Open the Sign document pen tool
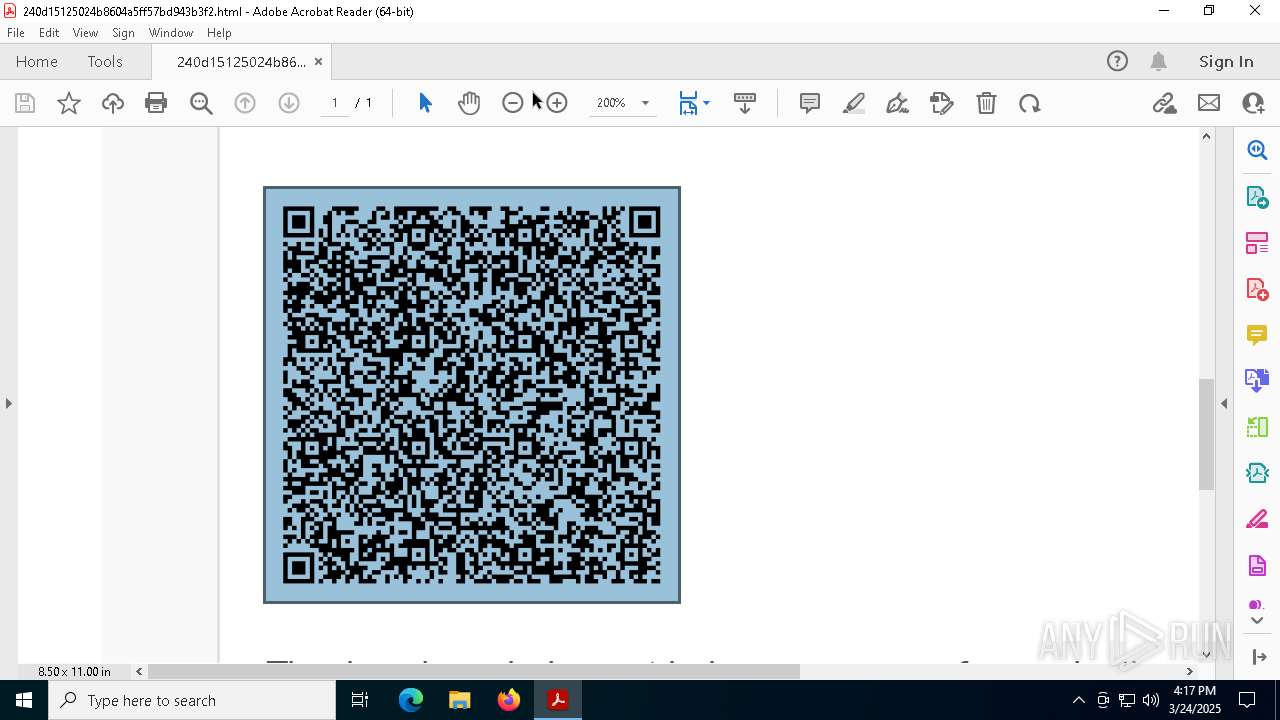1280x720 pixels. point(898,103)
